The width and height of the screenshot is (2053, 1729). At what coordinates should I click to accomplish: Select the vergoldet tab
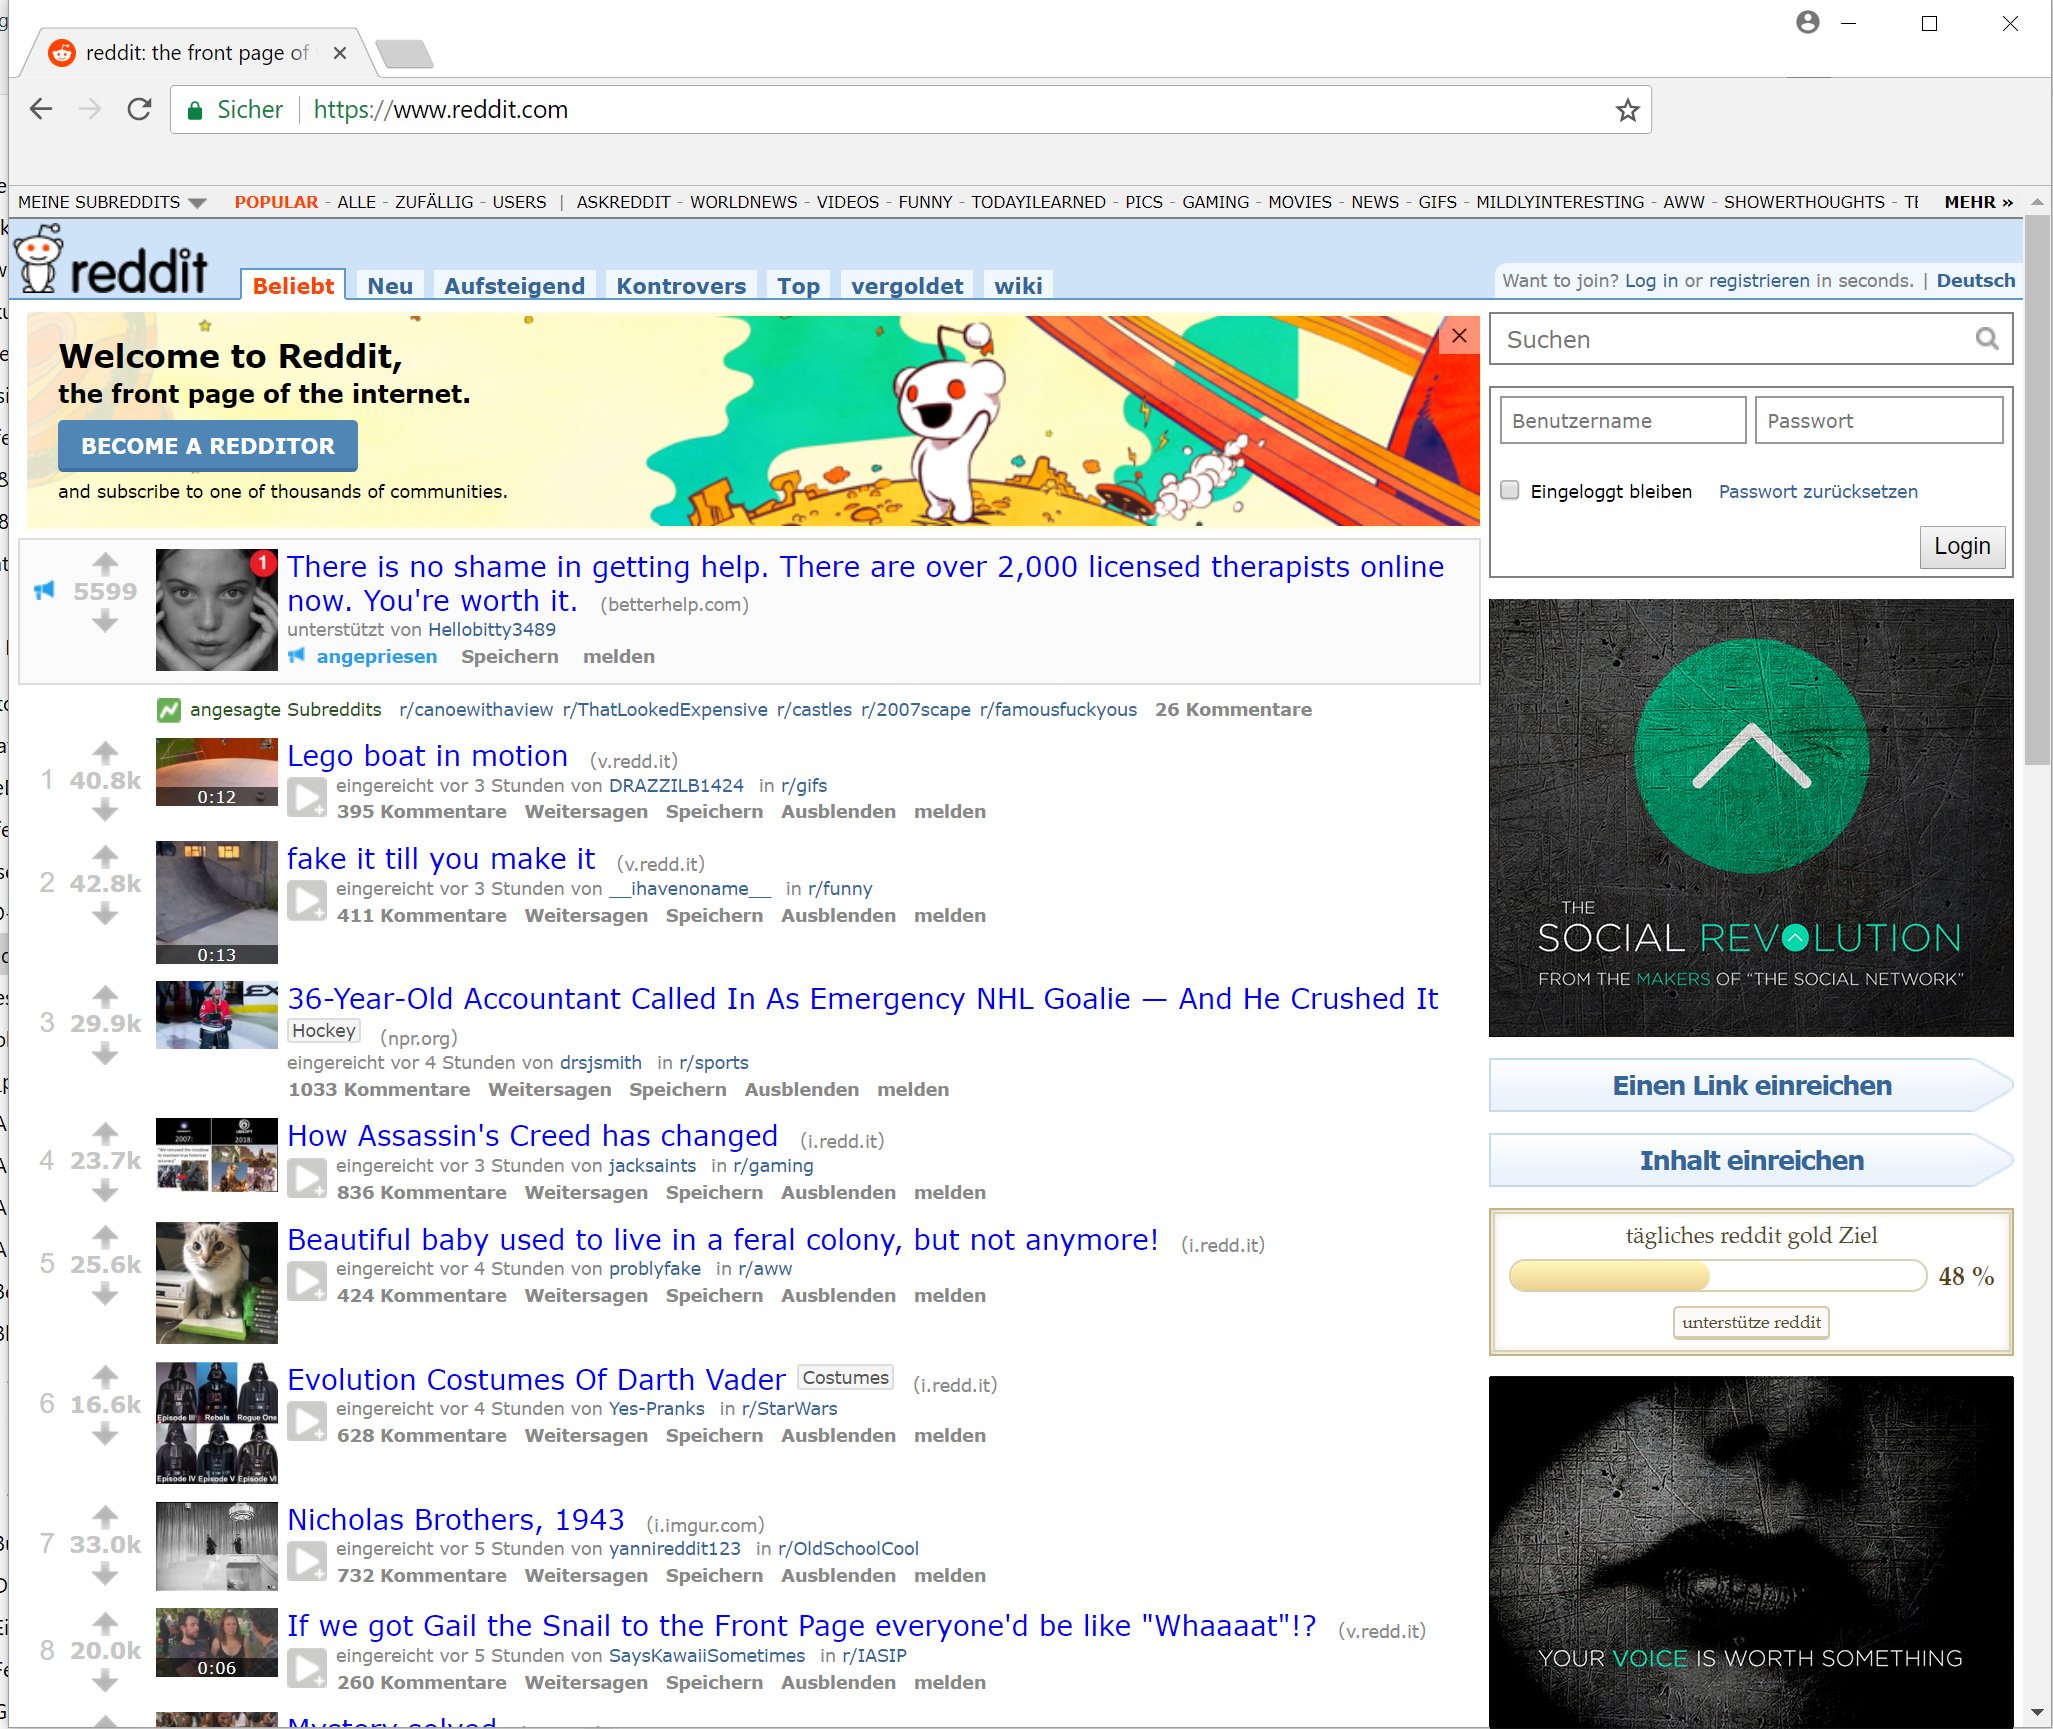(x=907, y=286)
